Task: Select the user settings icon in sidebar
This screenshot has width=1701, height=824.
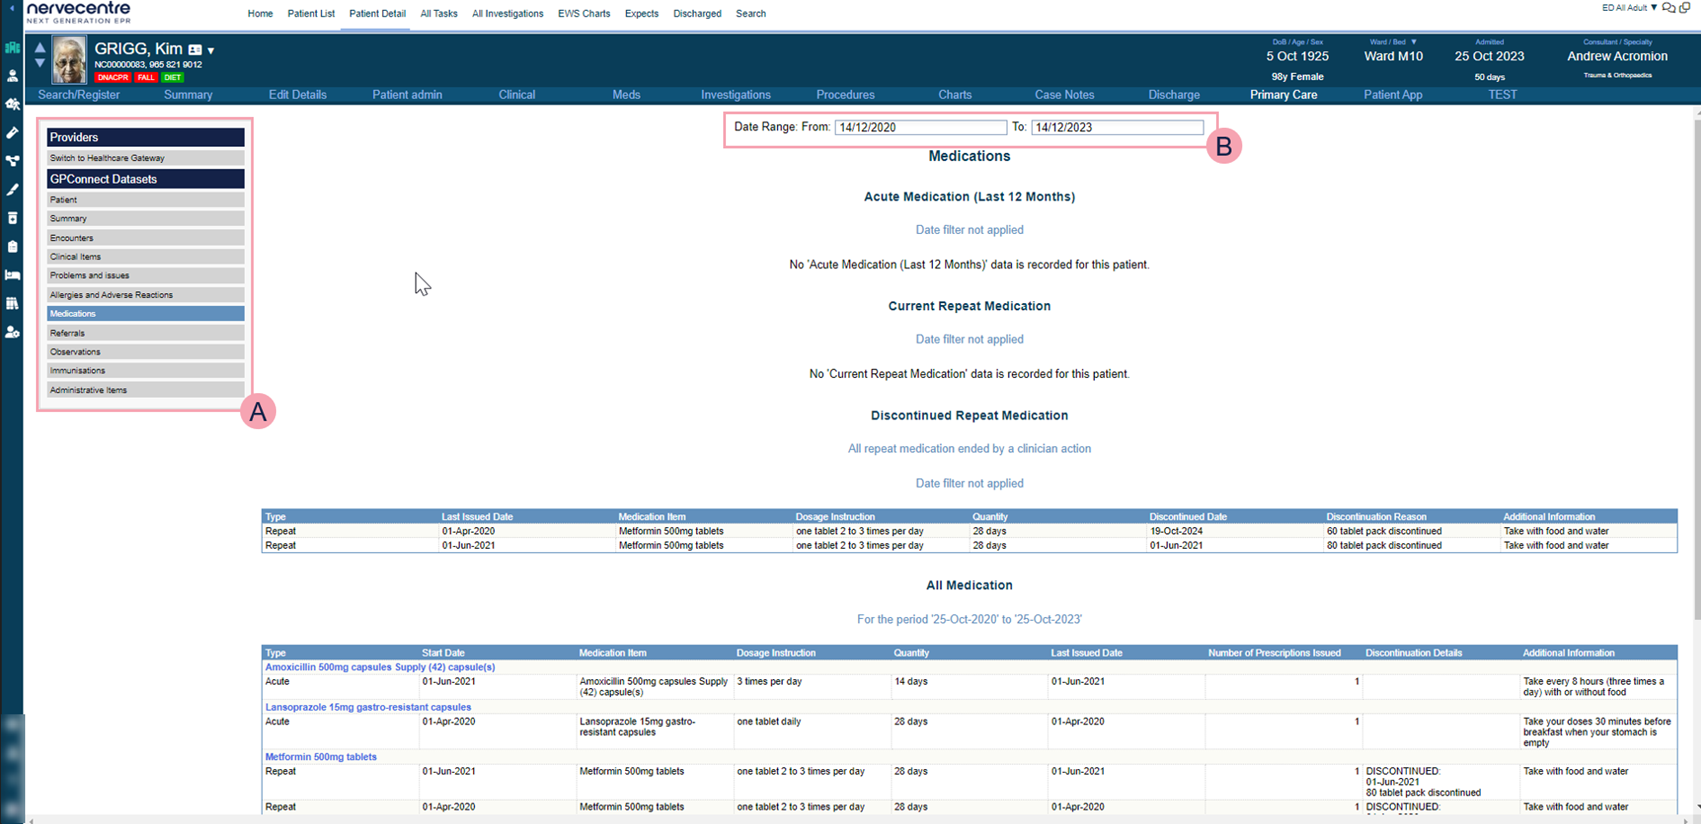Action: point(12,332)
